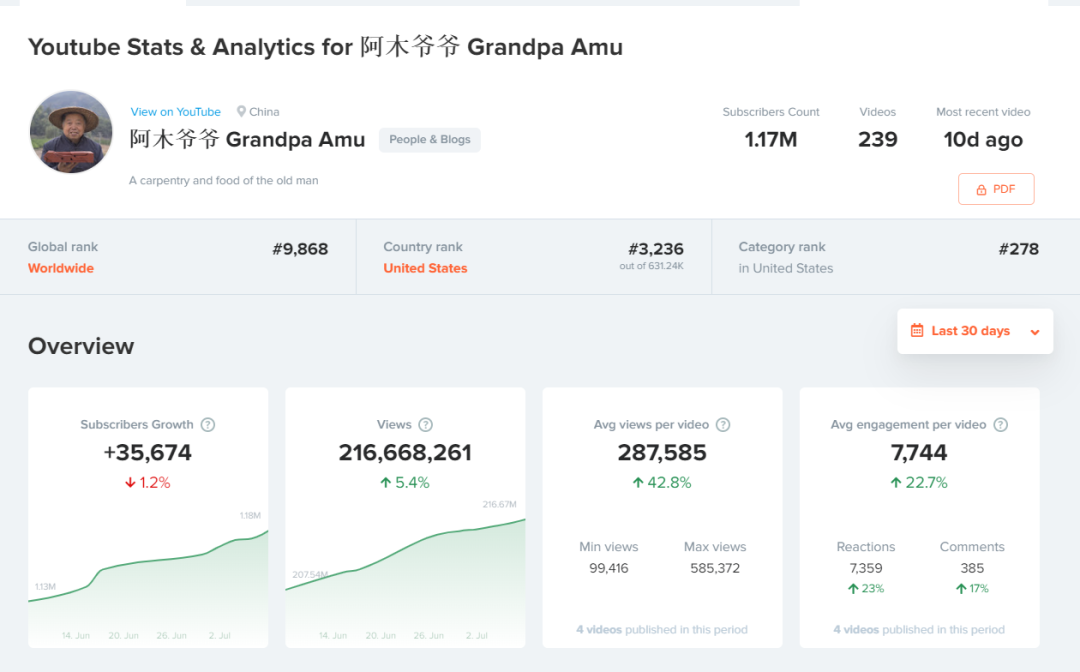Click the country rank #3,236 value

tap(656, 249)
